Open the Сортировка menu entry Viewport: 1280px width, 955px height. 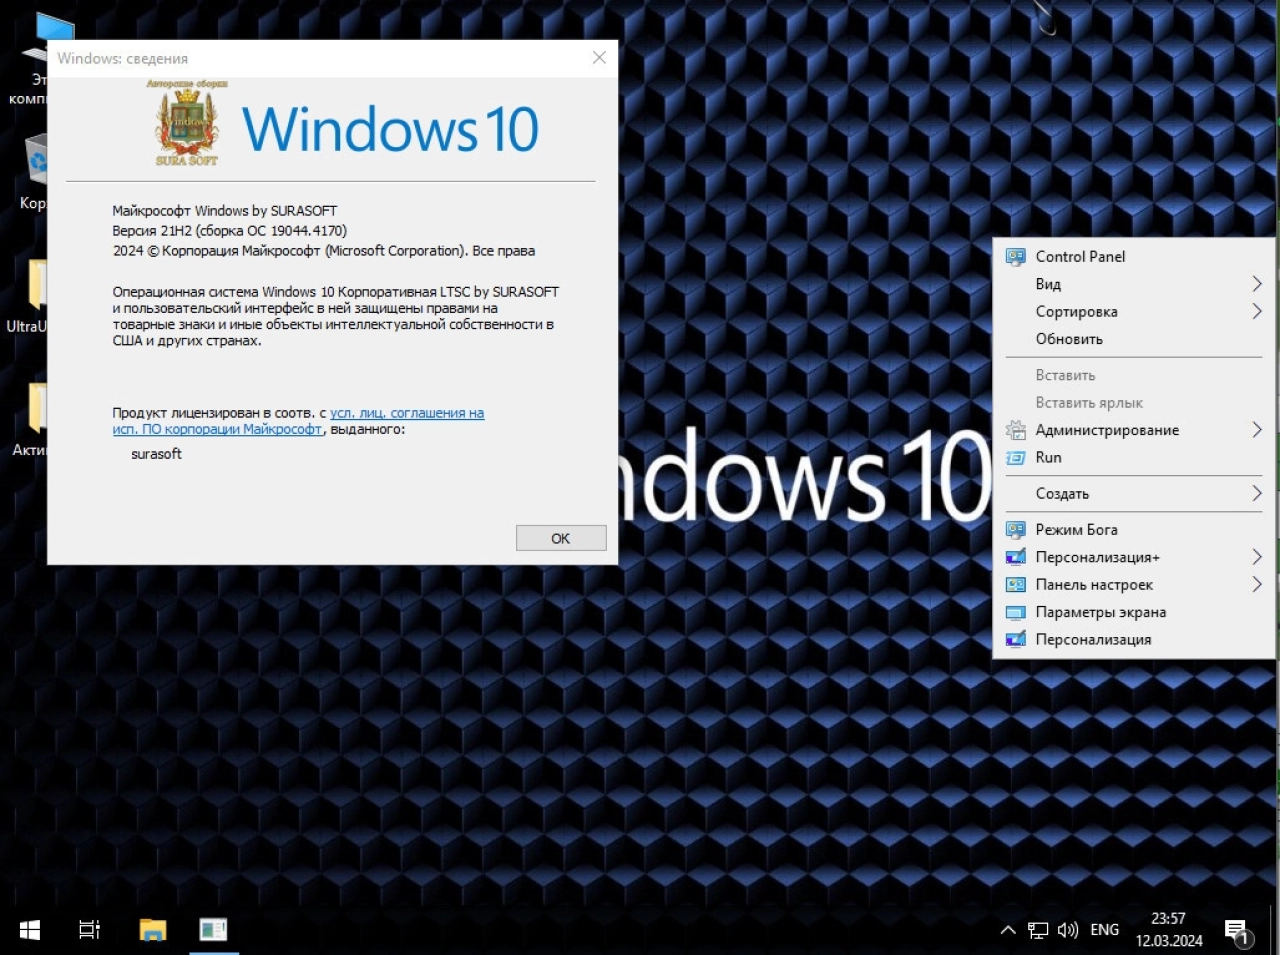1134,311
